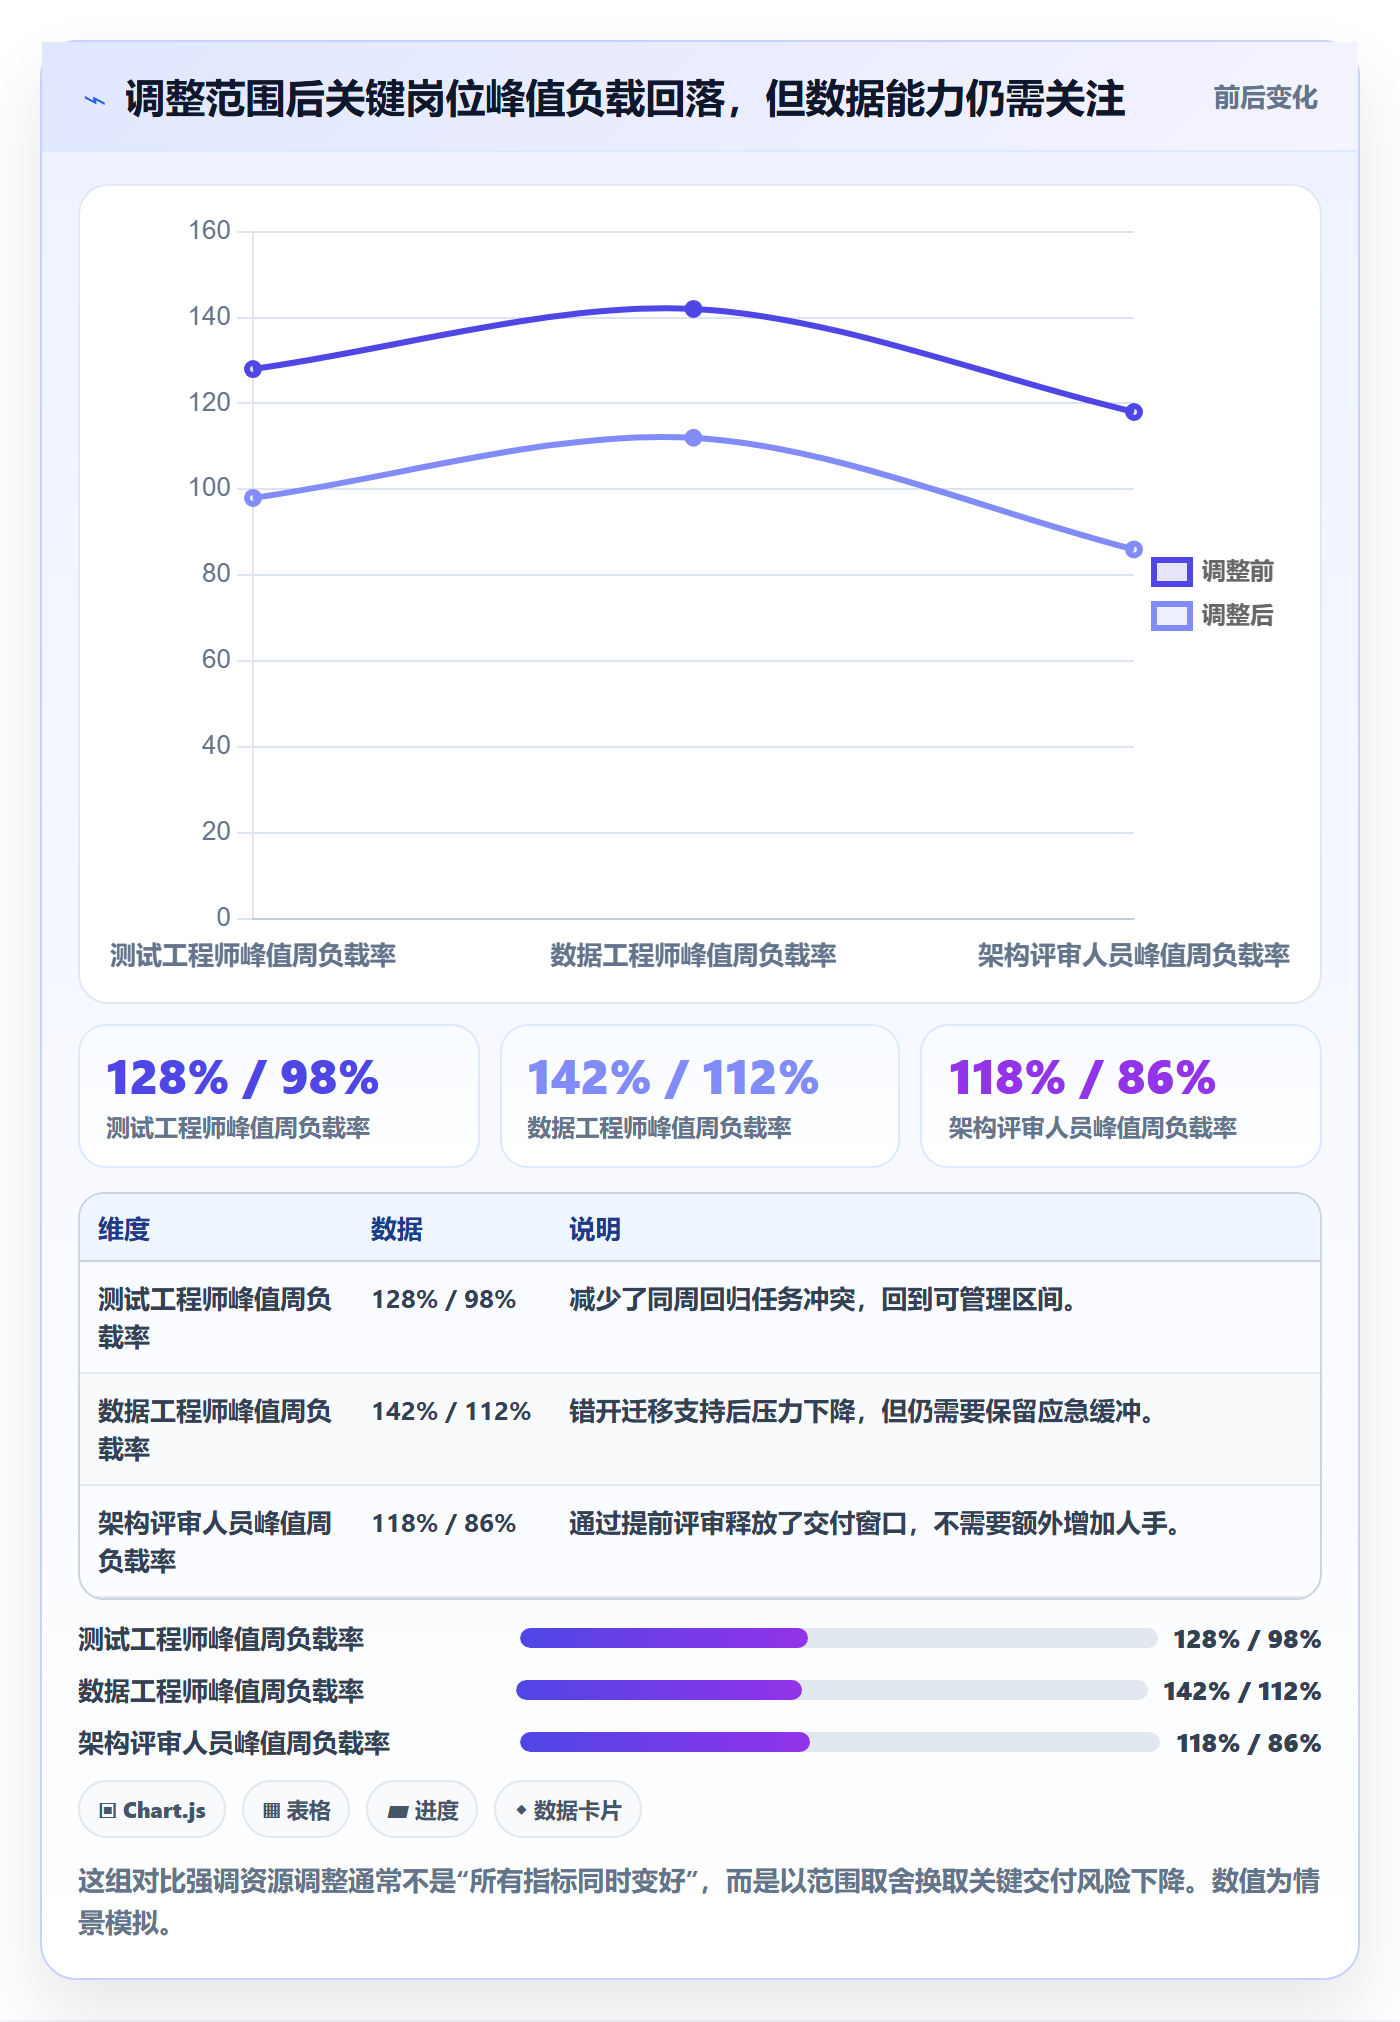Click the 调整前 point at 128 for 测试工程师
The width and height of the screenshot is (1400, 2022).
[253, 369]
